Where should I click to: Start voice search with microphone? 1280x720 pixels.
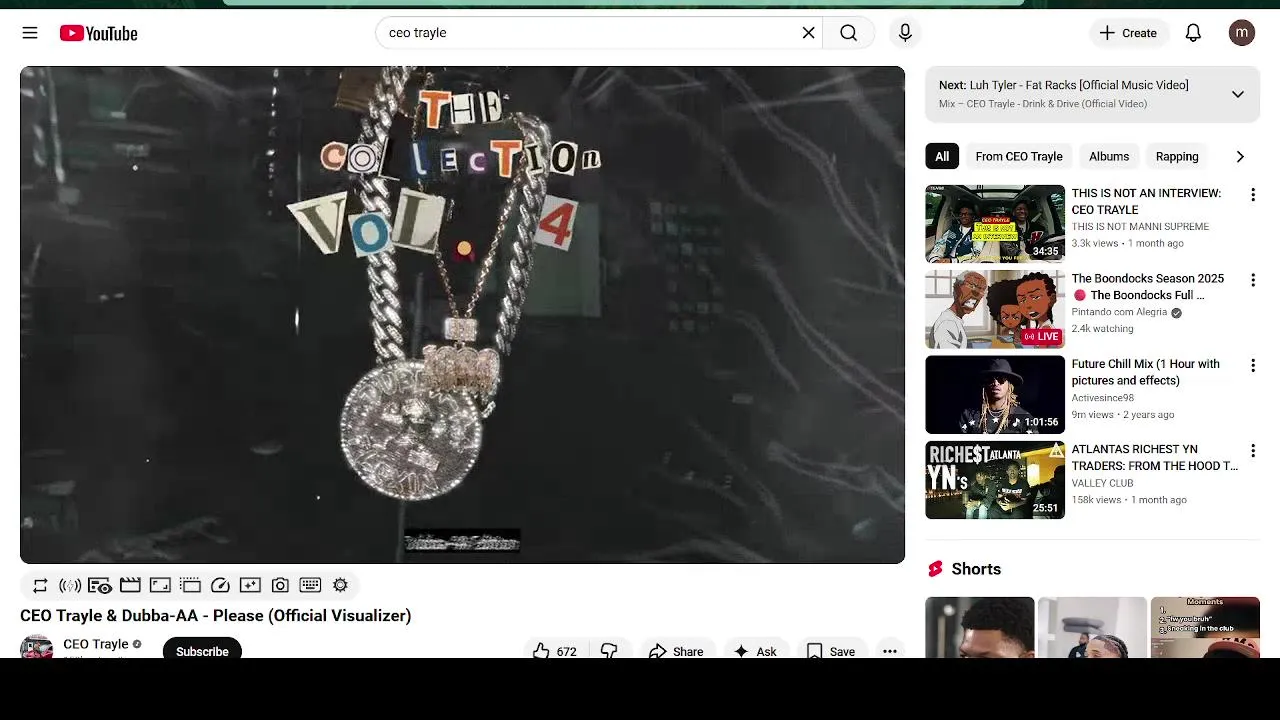coord(905,33)
